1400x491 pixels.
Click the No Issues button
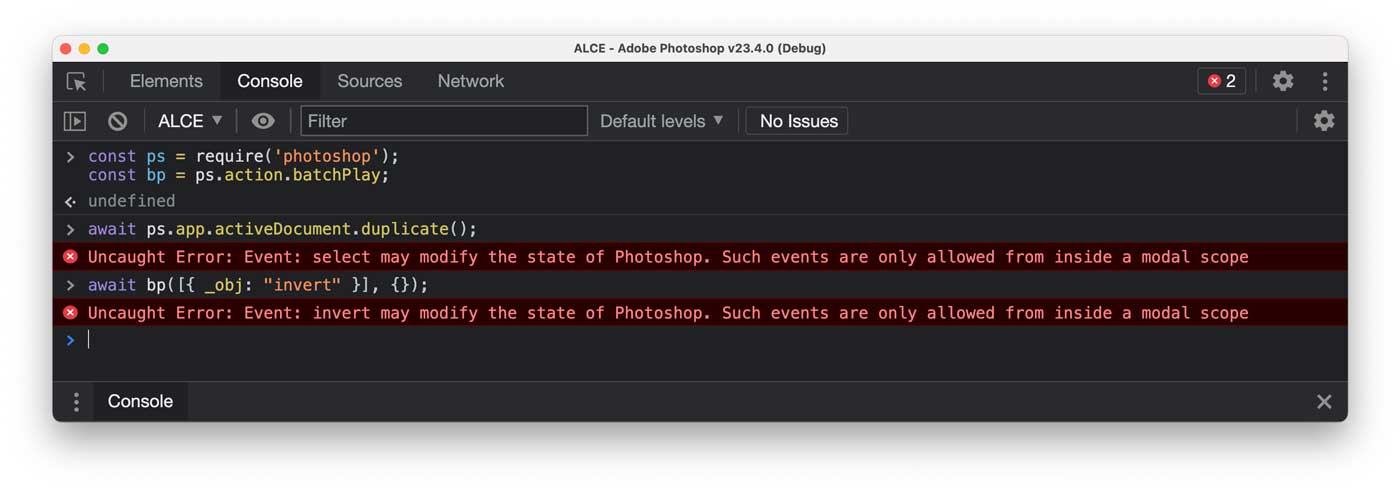[798, 121]
